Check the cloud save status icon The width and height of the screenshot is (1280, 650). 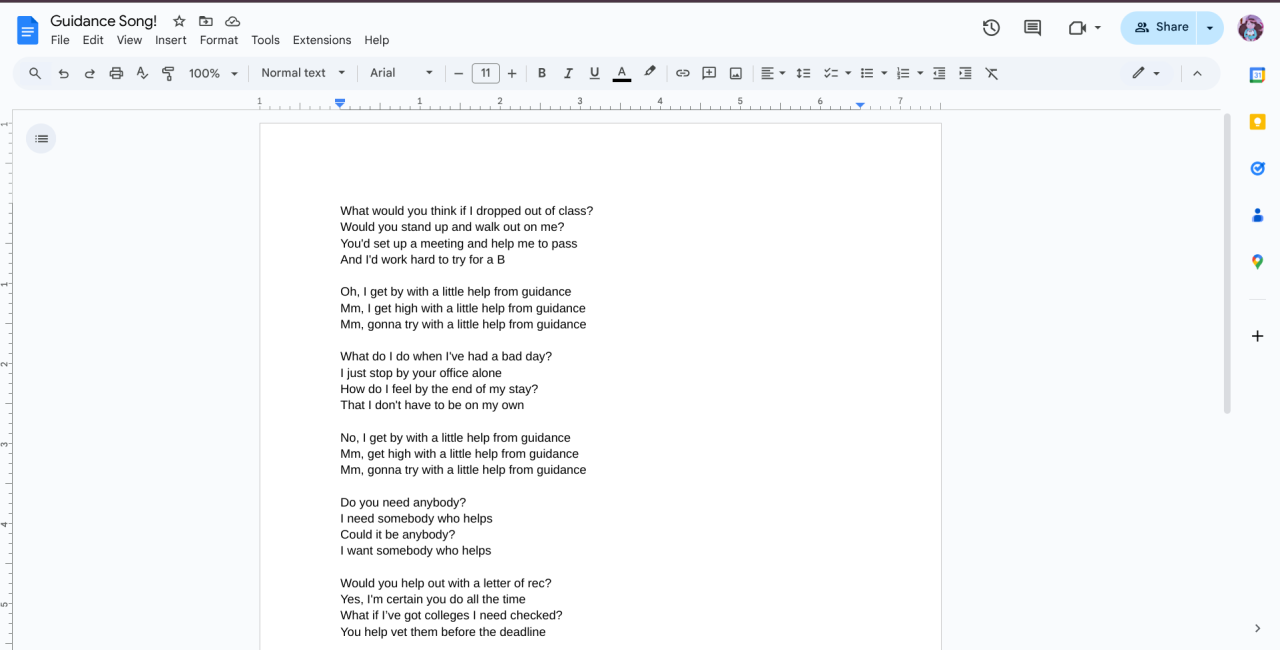[232, 21]
